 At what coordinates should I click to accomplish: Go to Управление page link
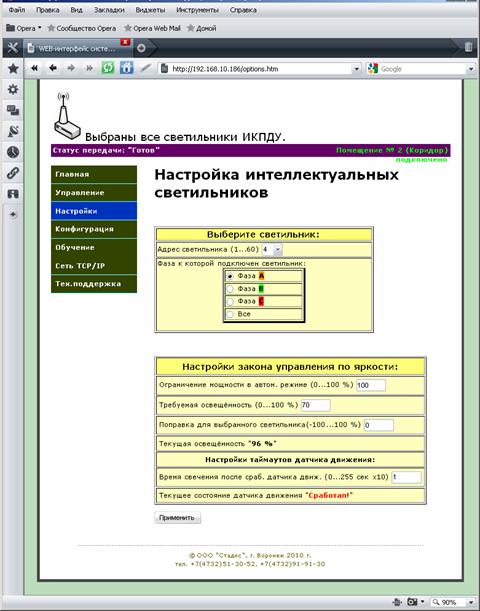click(x=94, y=192)
